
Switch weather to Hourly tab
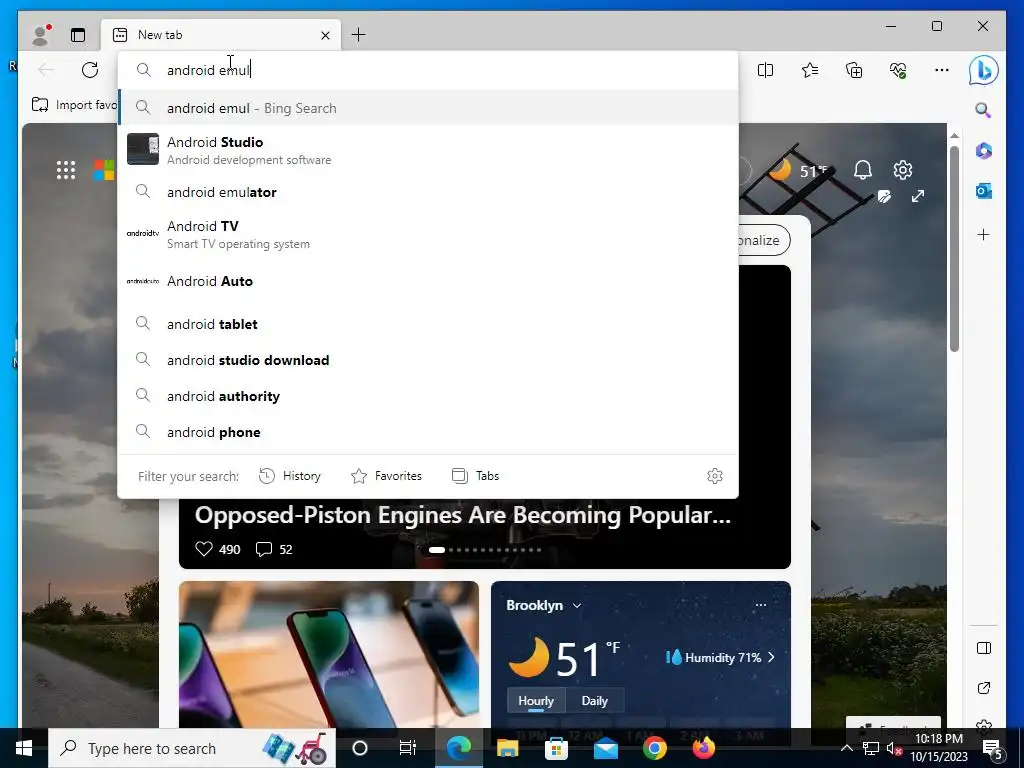click(x=536, y=701)
